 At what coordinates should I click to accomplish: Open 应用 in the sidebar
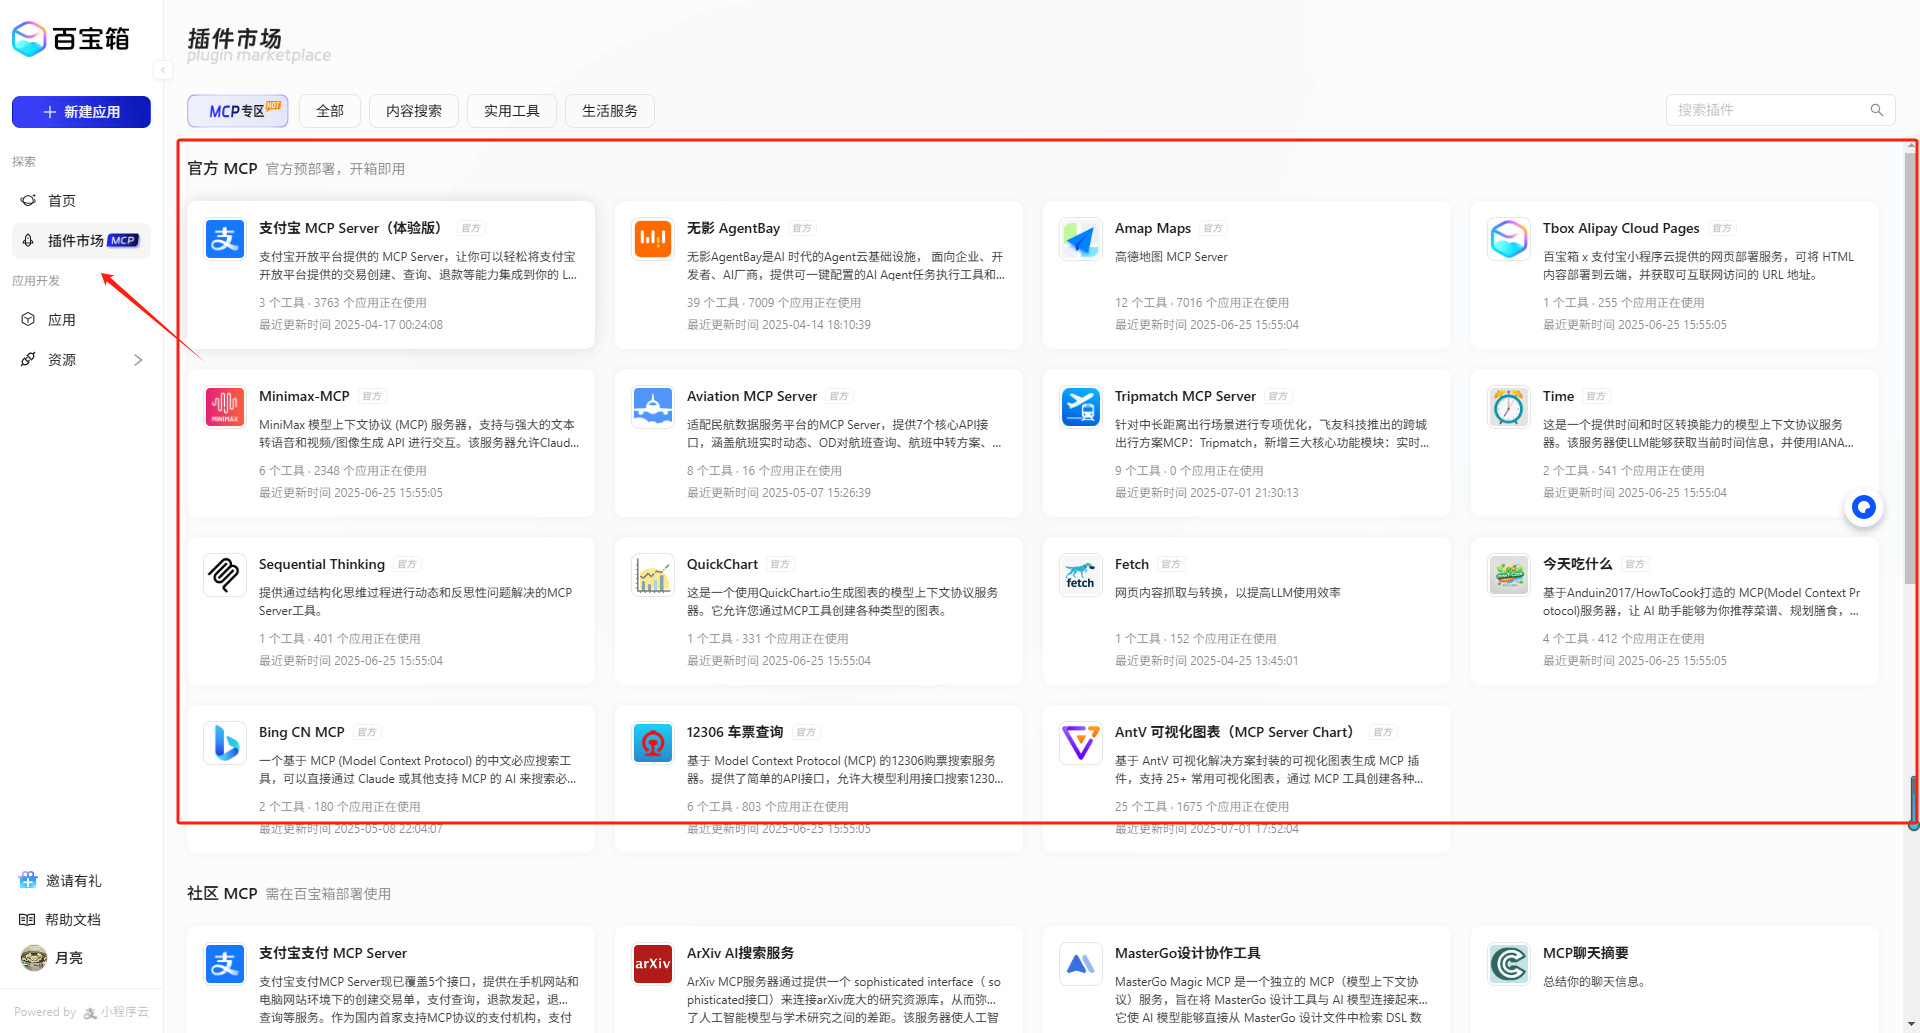click(x=81, y=320)
